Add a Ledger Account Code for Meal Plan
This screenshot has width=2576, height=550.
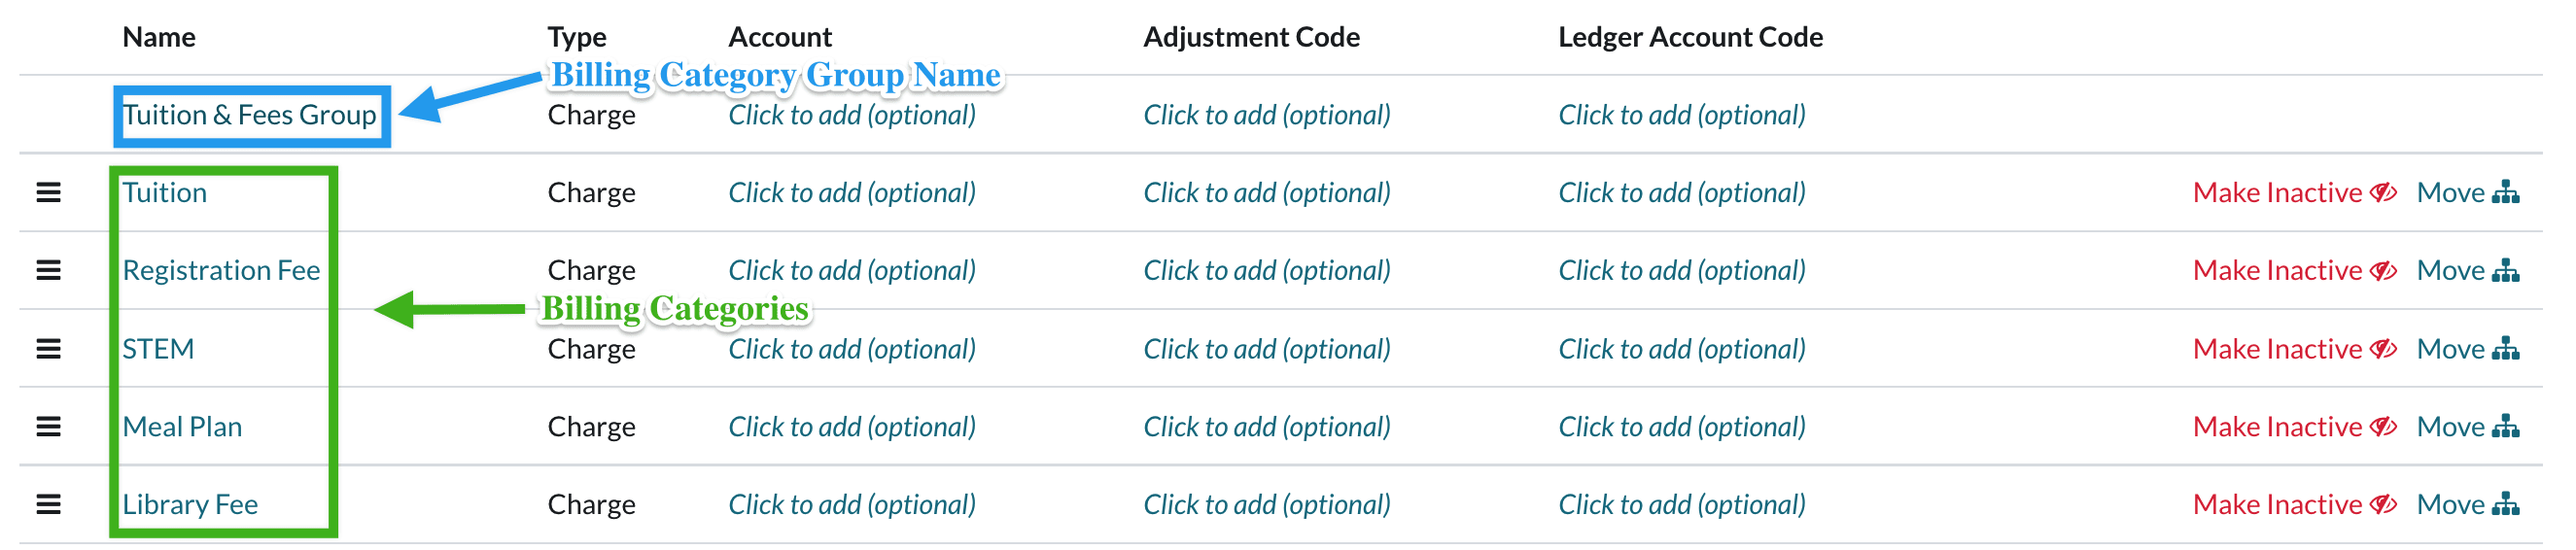click(1681, 427)
